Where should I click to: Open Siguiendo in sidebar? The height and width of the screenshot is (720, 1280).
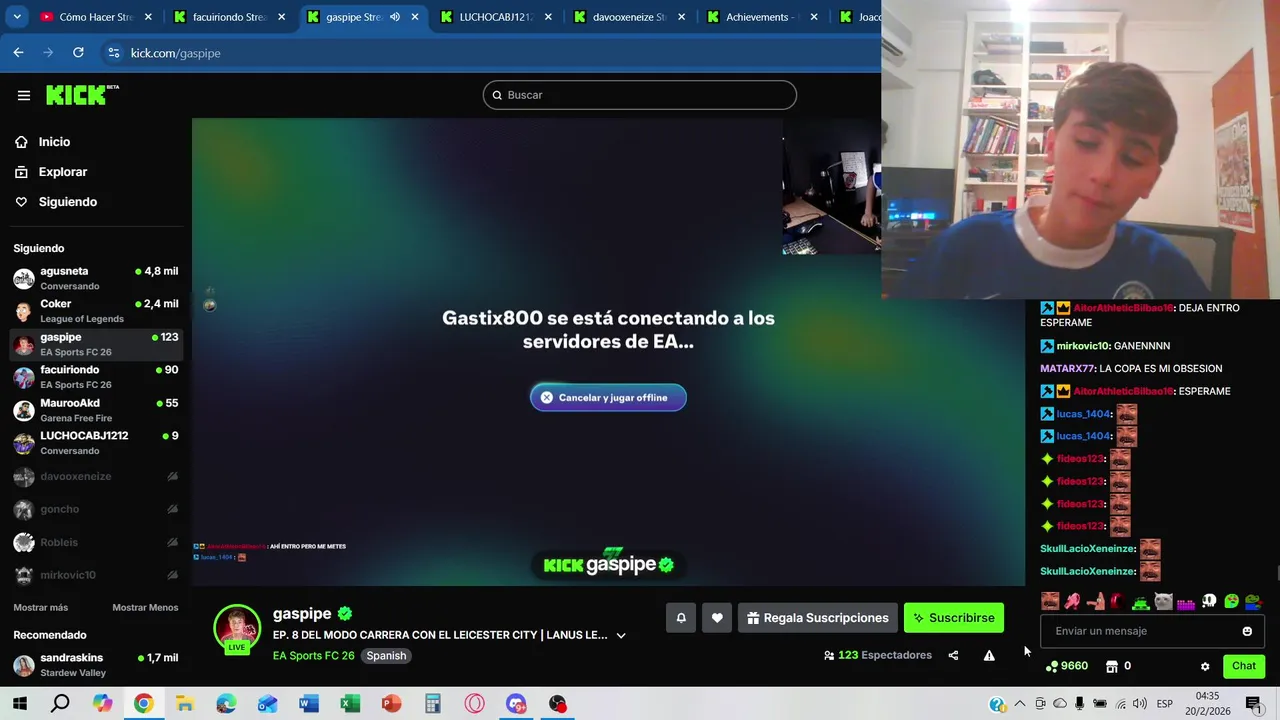click(x=68, y=202)
